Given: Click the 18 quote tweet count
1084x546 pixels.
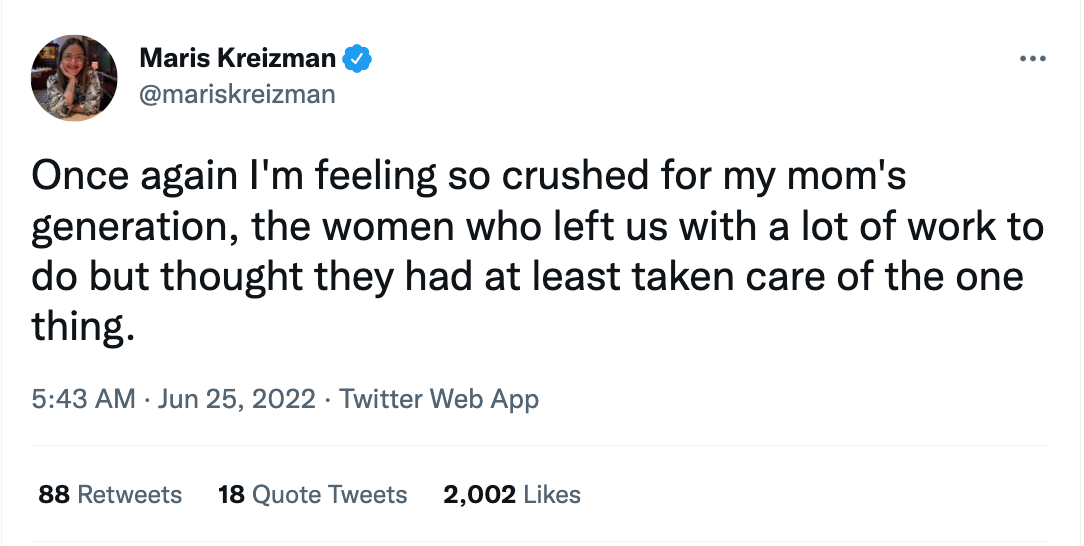Looking at the screenshot, I should click(231, 494).
